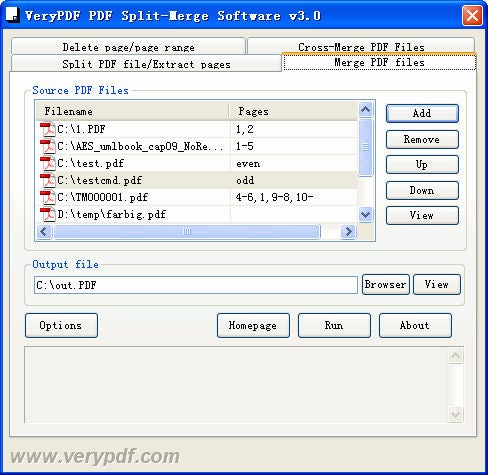Click the Add button
This screenshot has width=488, height=475.
(x=422, y=113)
